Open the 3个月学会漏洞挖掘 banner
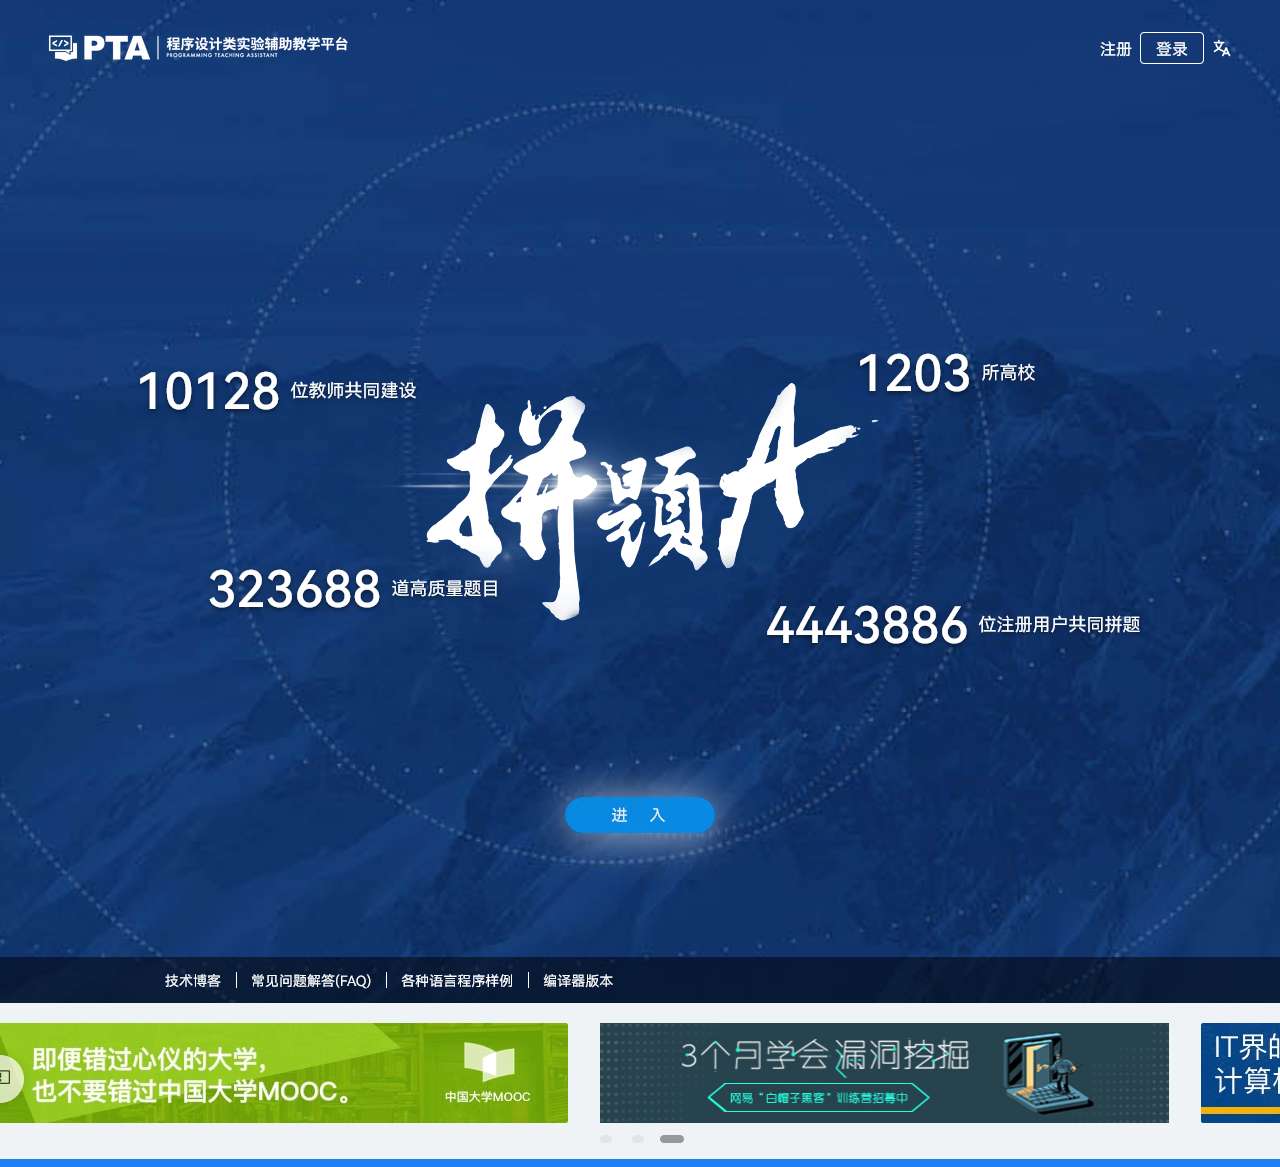The height and width of the screenshot is (1167, 1280). [x=884, y=1073]
